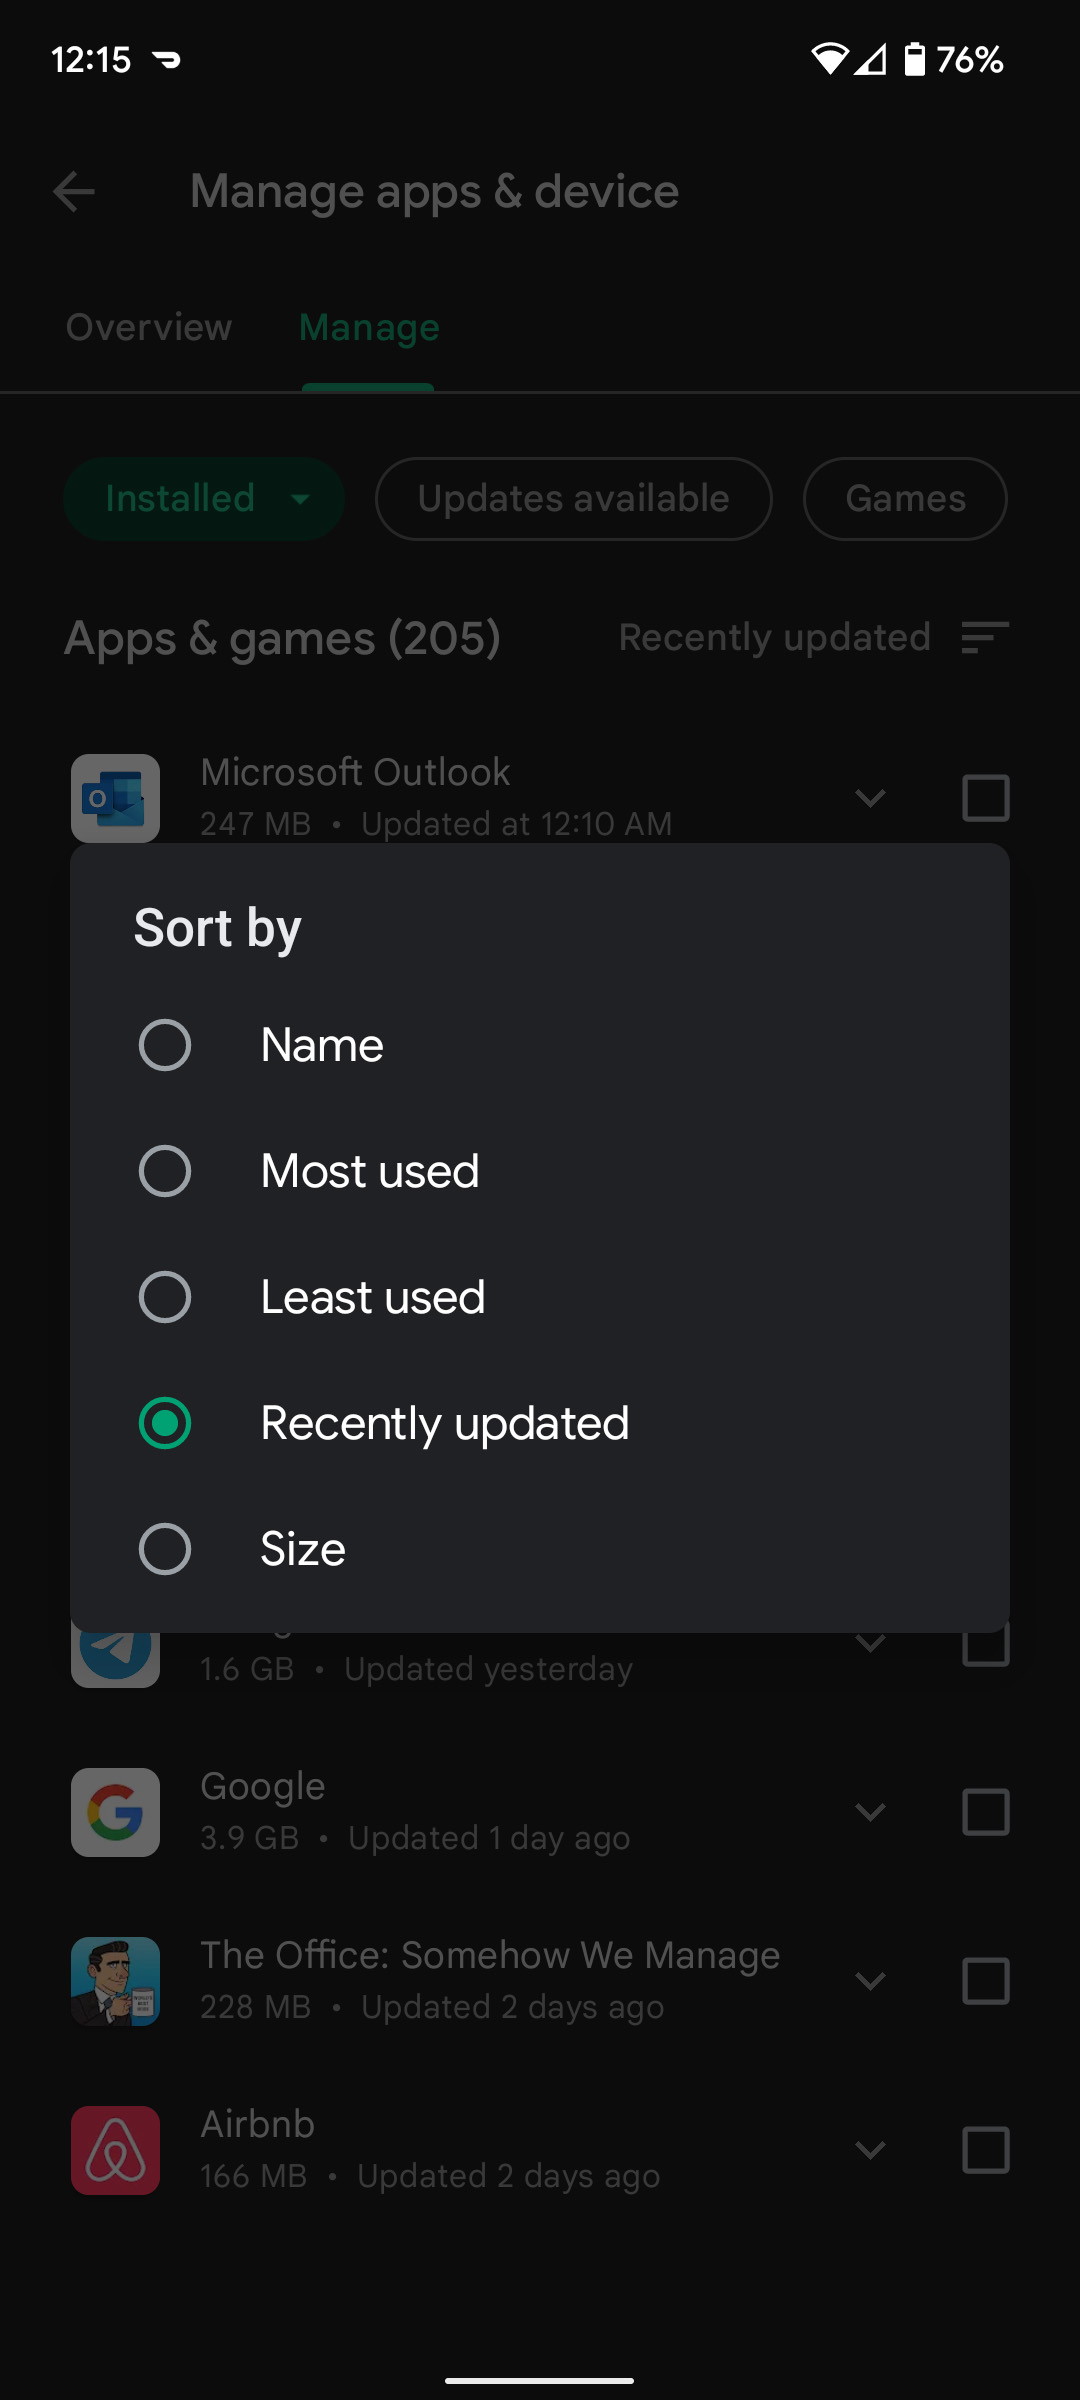Tap the battery status icon
The width and height of the screenshot is (1080, 2400).
tap(914, 60)
